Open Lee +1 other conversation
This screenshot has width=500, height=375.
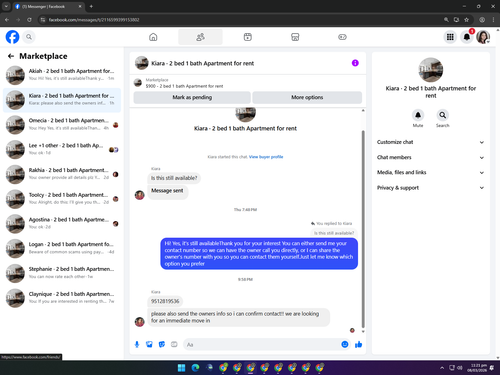click(x=62, y=149)
